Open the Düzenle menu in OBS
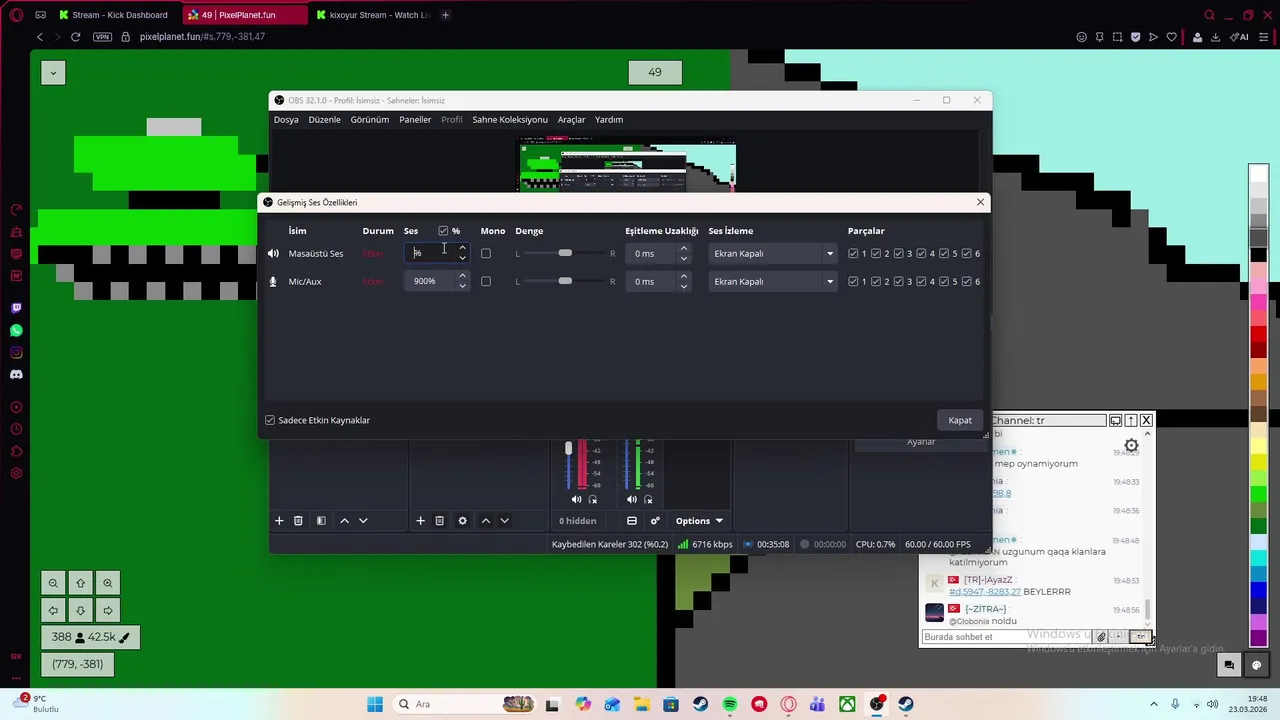Image resolution: width=1280 pixels, height=720 pixels. pos(324,119)
